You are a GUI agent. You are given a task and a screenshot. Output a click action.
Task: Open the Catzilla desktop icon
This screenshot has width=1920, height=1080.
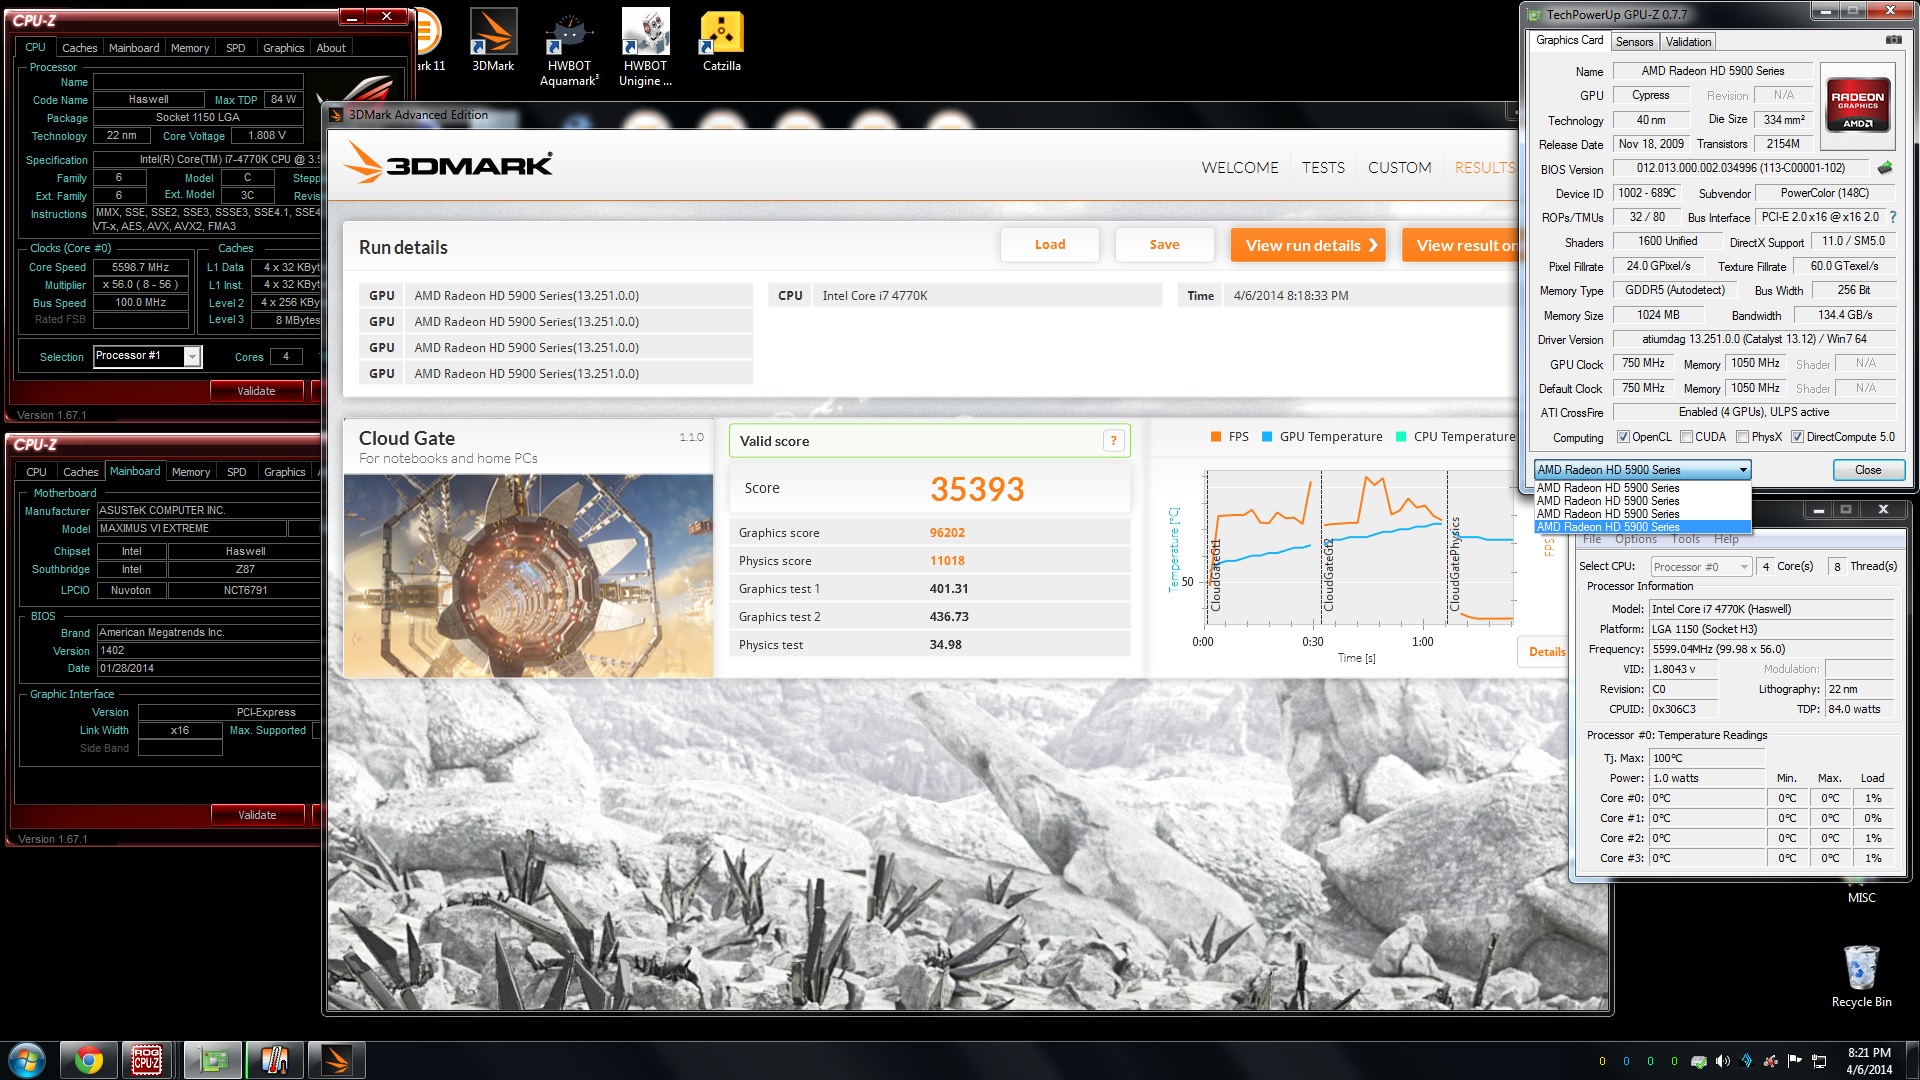[x=721, y=40]
